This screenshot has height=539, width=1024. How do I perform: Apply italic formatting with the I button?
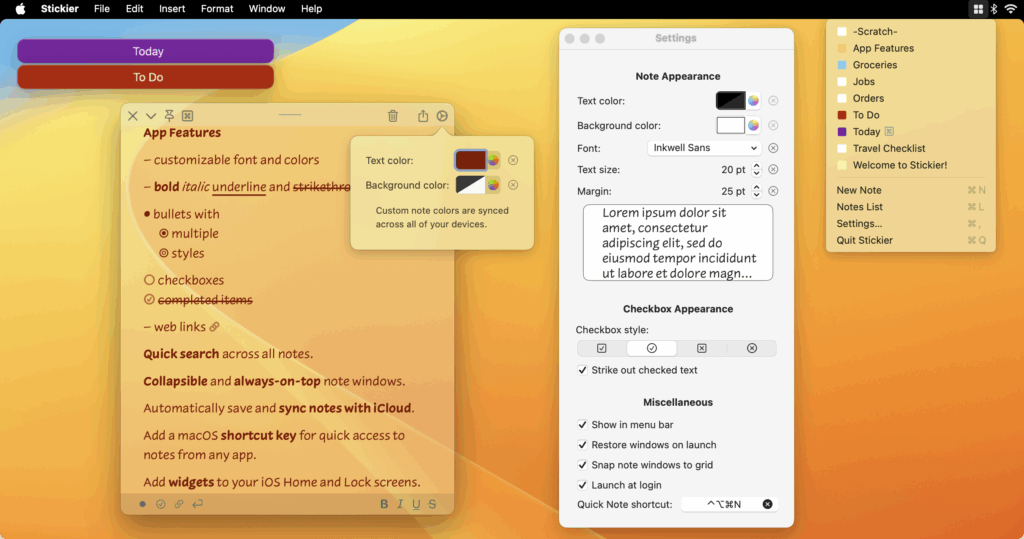point(400,504)
